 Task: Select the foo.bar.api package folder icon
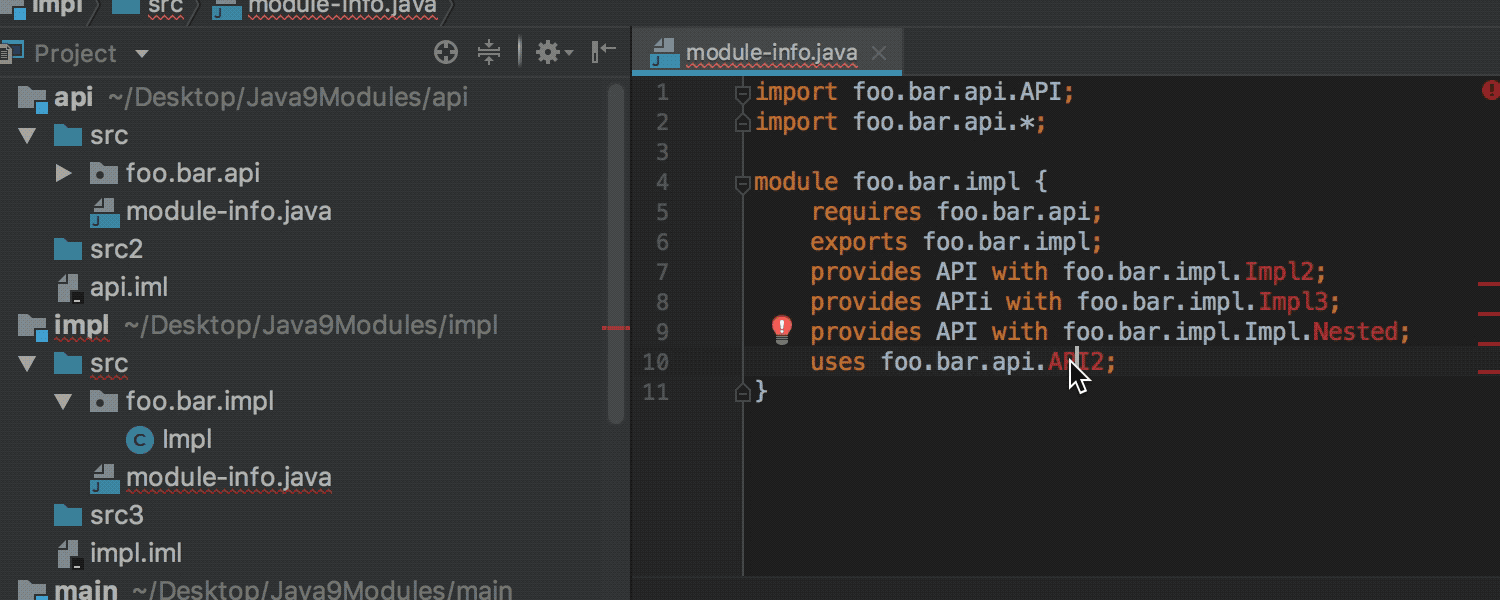pyautogui.click(x=104, y=173)
